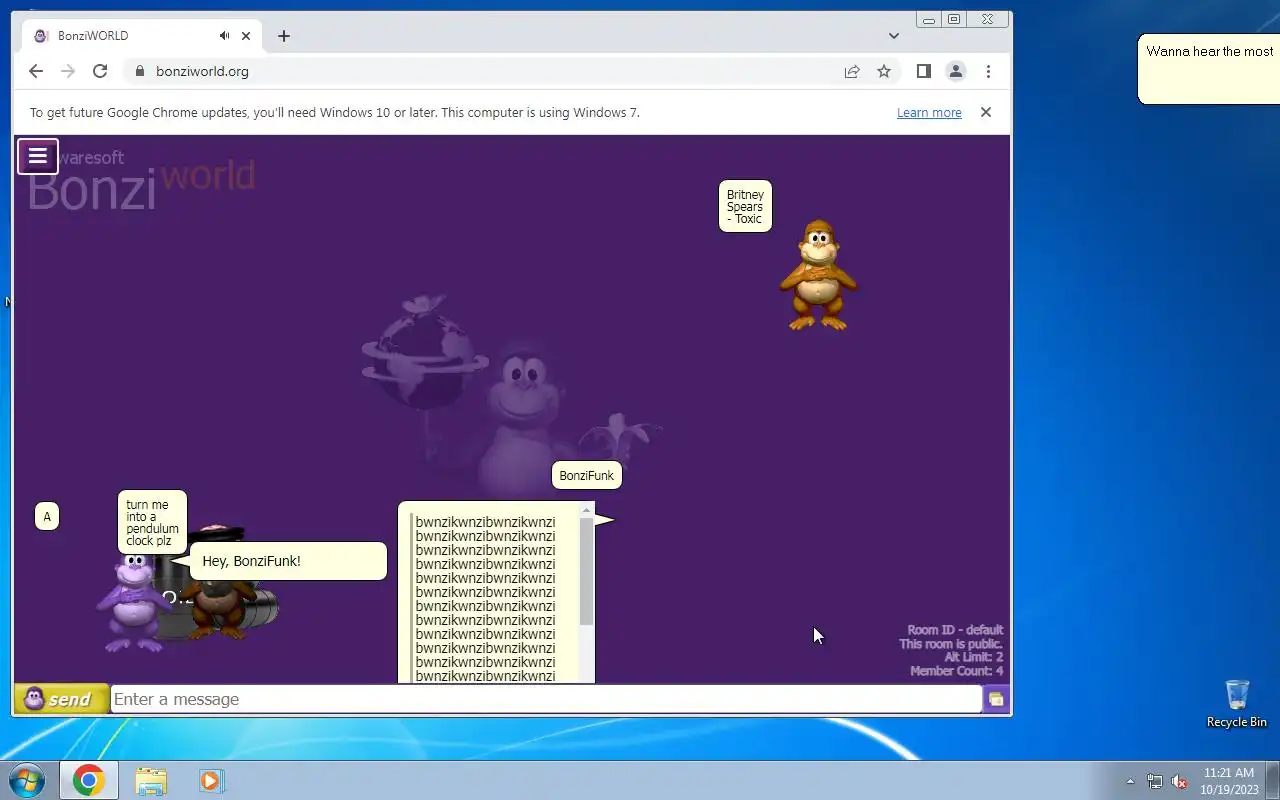This screenshot has height=800, width=1280.
Task: Toggle Chrome side panel
Action: point(924,71)
